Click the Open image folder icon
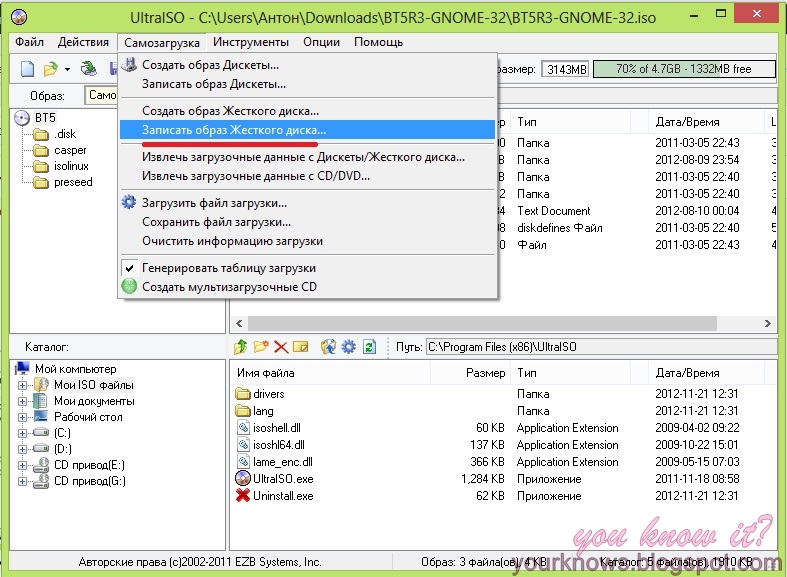 point(50,68)
